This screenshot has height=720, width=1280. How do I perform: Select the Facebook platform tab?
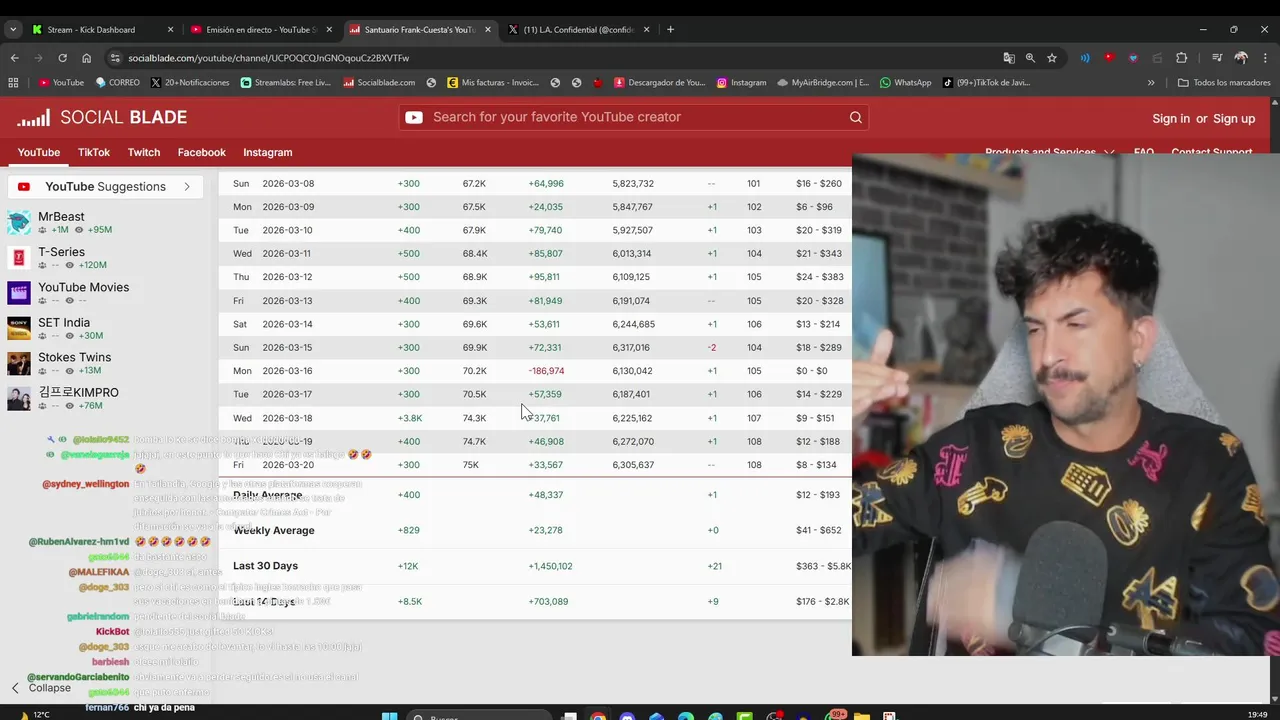click(202, 152)
